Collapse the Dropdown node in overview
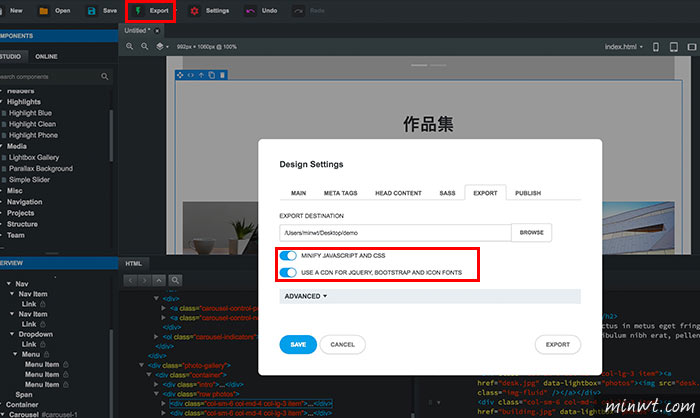This screenshot has width=700, height=418. pos(12,334)
